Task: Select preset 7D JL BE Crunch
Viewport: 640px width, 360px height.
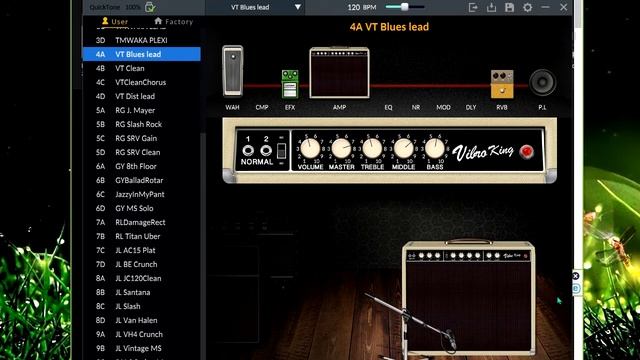Action: pos(142,264)
